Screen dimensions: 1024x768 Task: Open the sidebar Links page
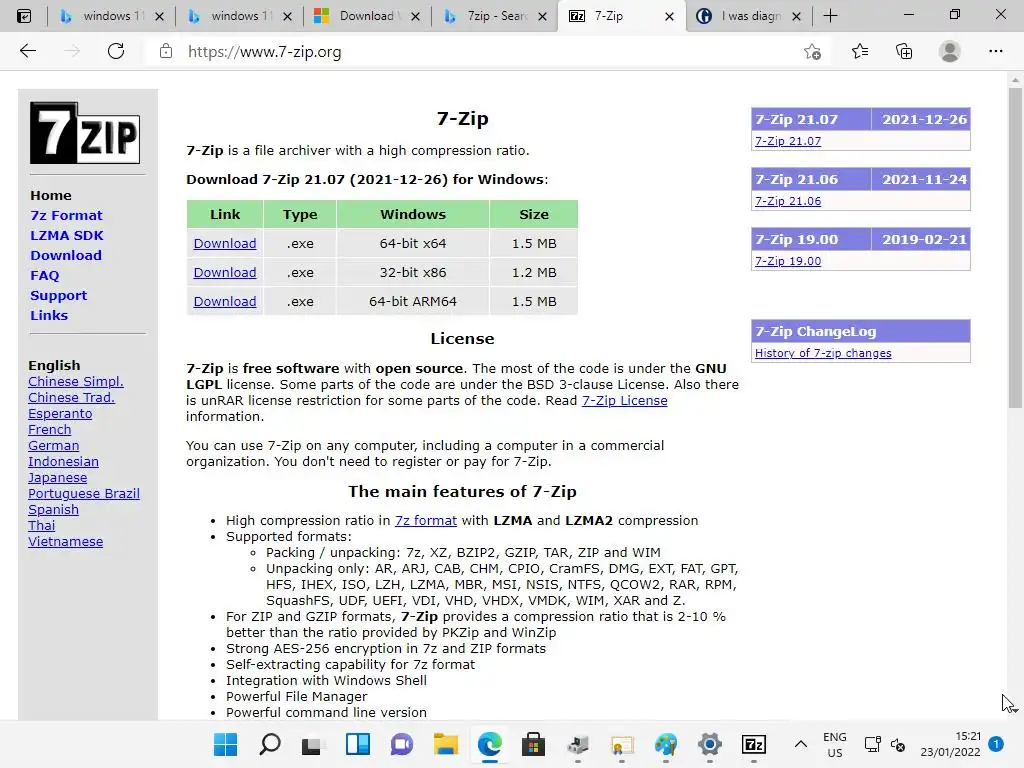[x=49, y=315]
